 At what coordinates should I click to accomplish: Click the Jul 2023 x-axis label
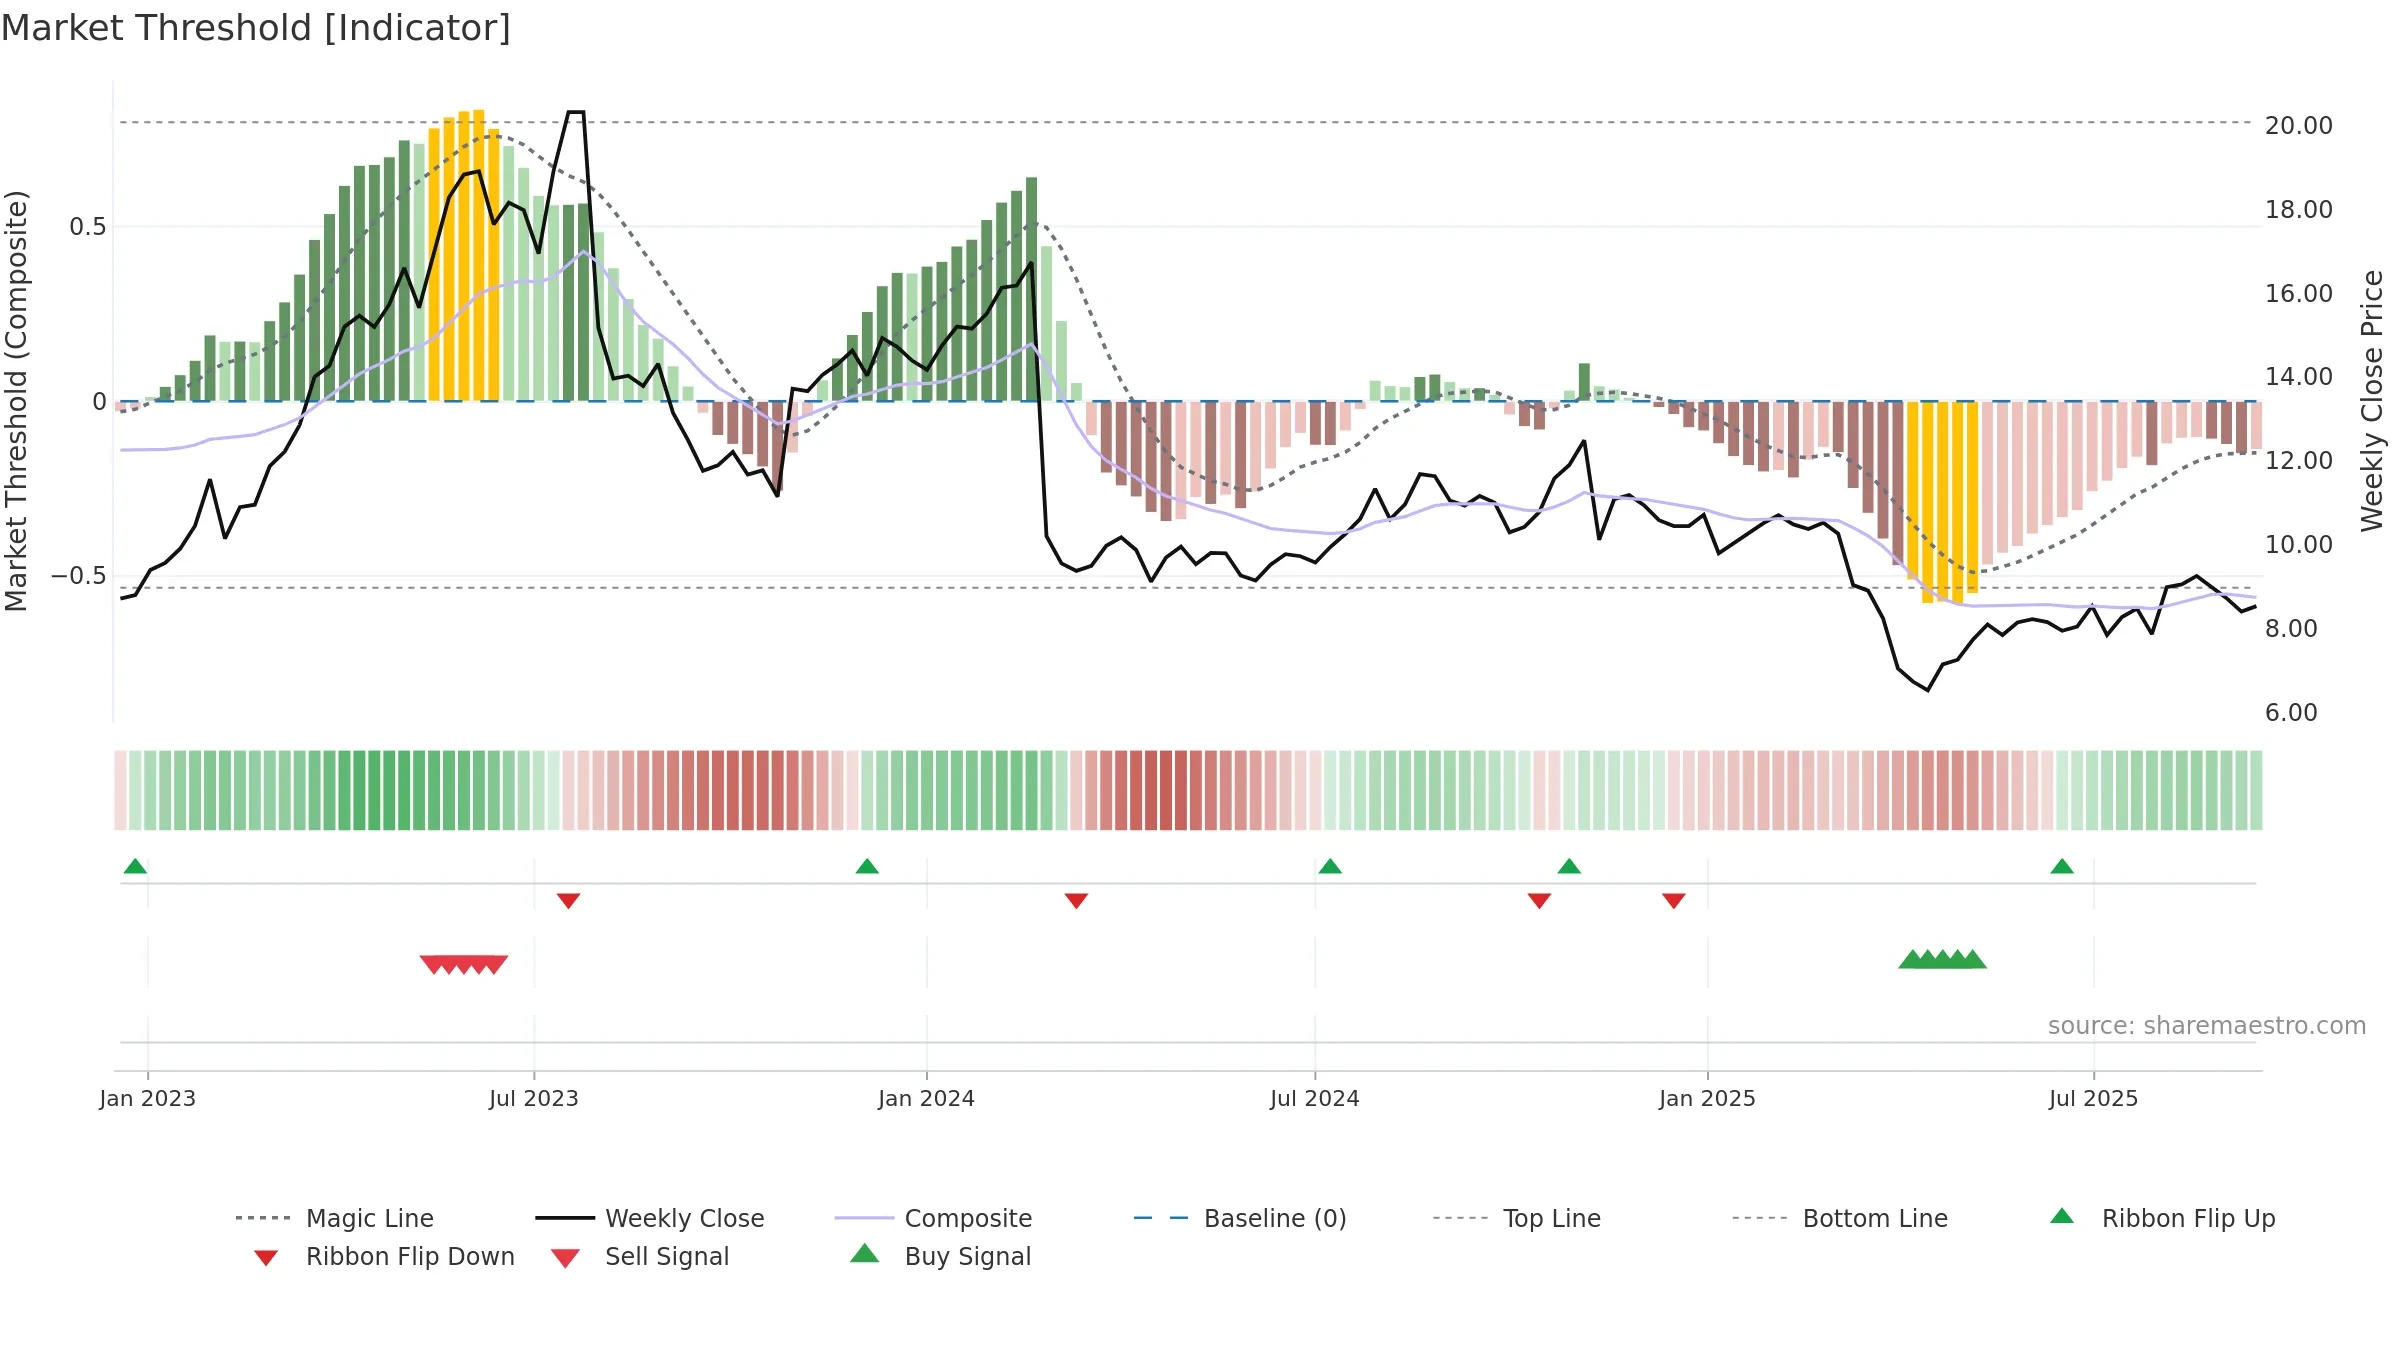click(534, 1098)
